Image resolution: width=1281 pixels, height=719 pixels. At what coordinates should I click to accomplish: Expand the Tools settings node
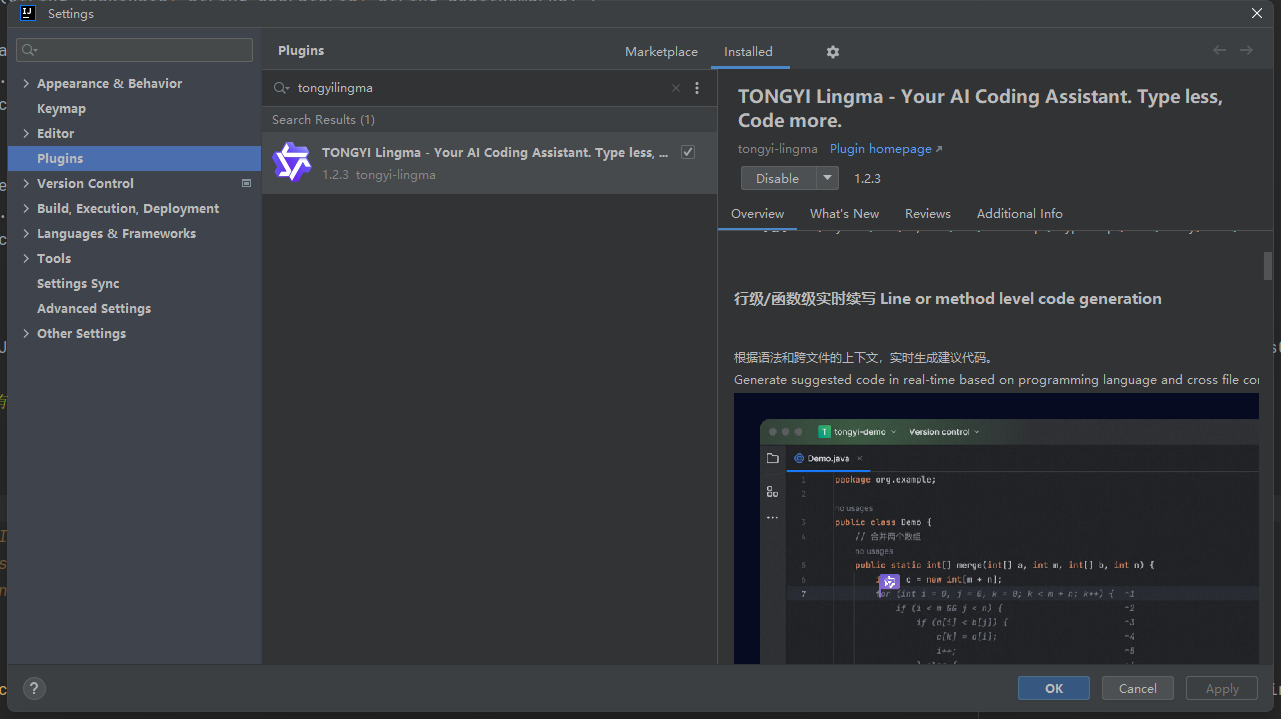26,259
